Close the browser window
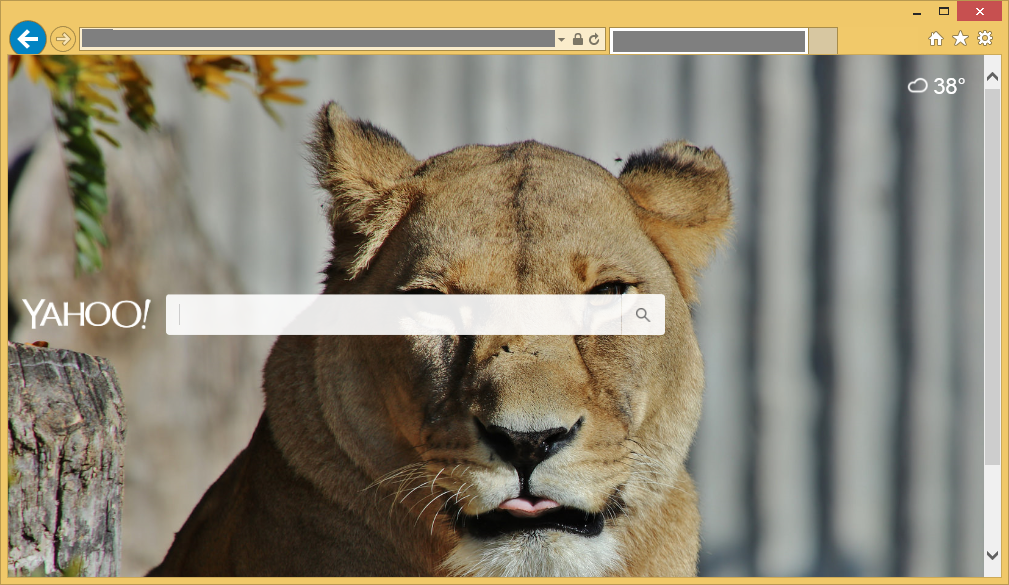The width and height of the screenshot is (1009, 585). tap(979, 11)
